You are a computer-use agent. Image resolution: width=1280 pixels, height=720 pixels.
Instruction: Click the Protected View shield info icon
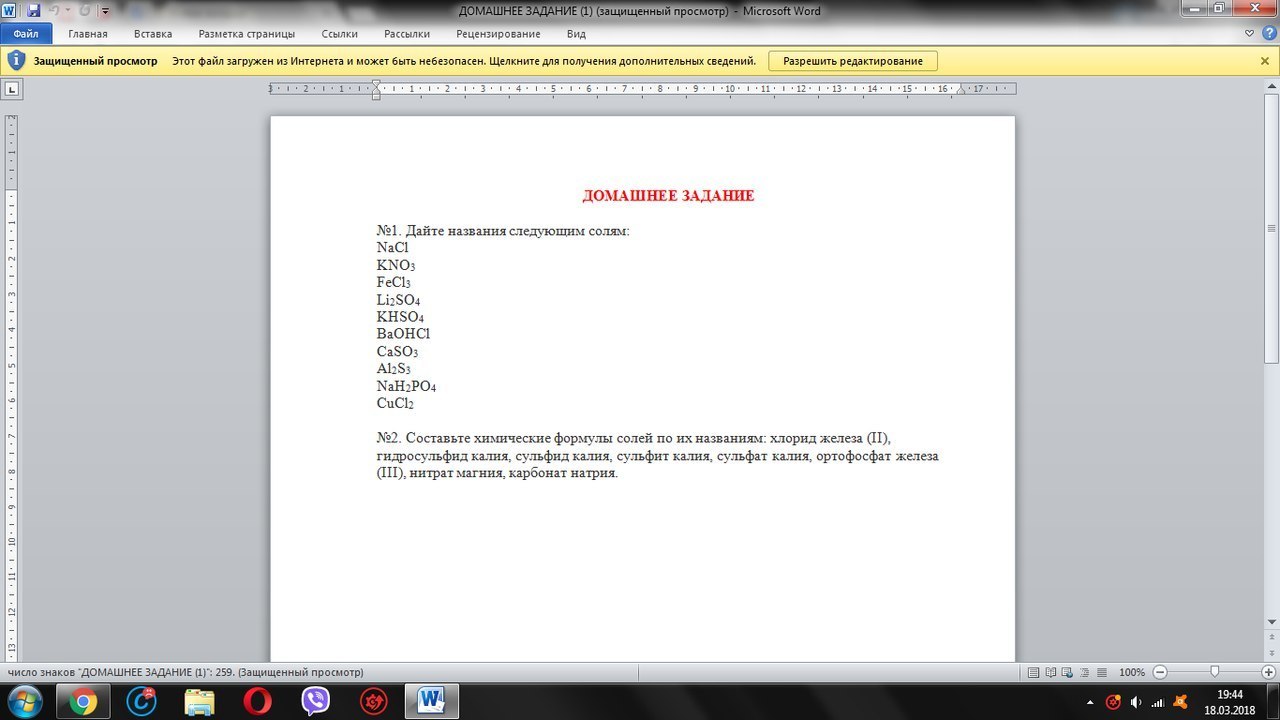pyautogui.click(x=16, y=60)
